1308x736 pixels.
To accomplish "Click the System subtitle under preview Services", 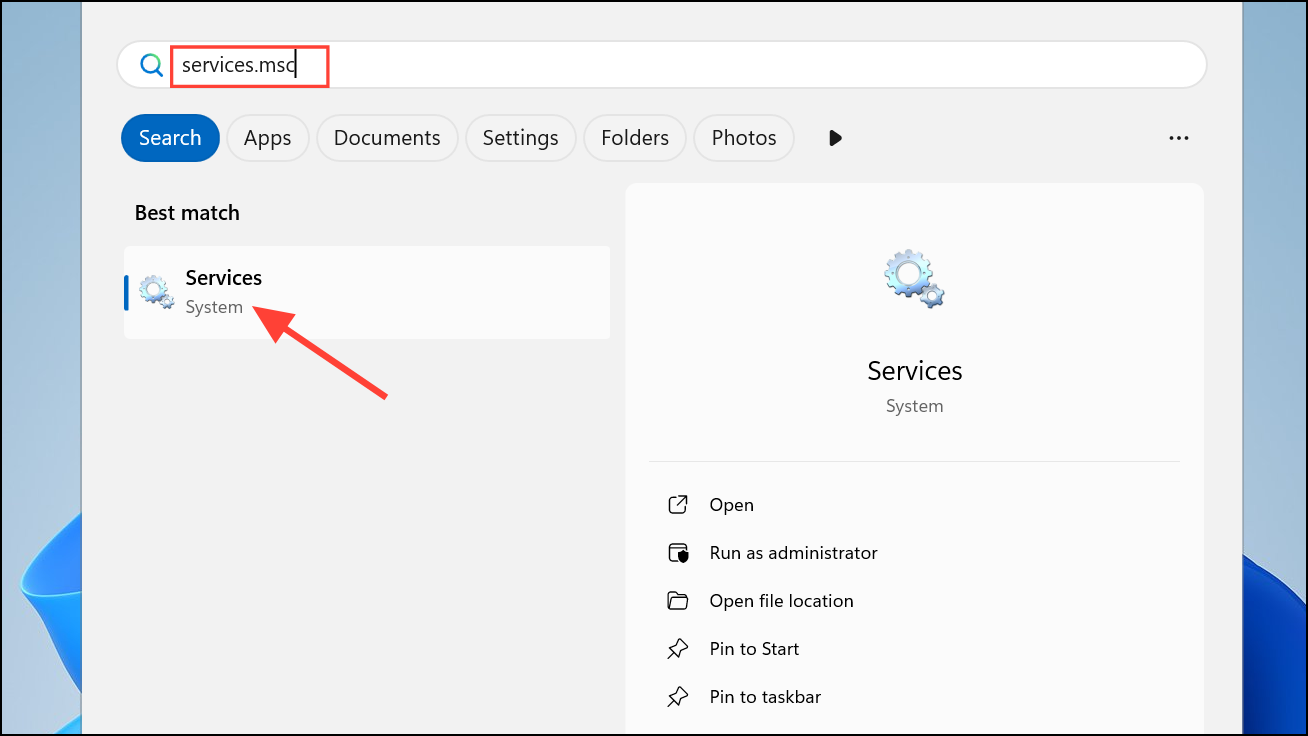I will click(x=914, y=406).
